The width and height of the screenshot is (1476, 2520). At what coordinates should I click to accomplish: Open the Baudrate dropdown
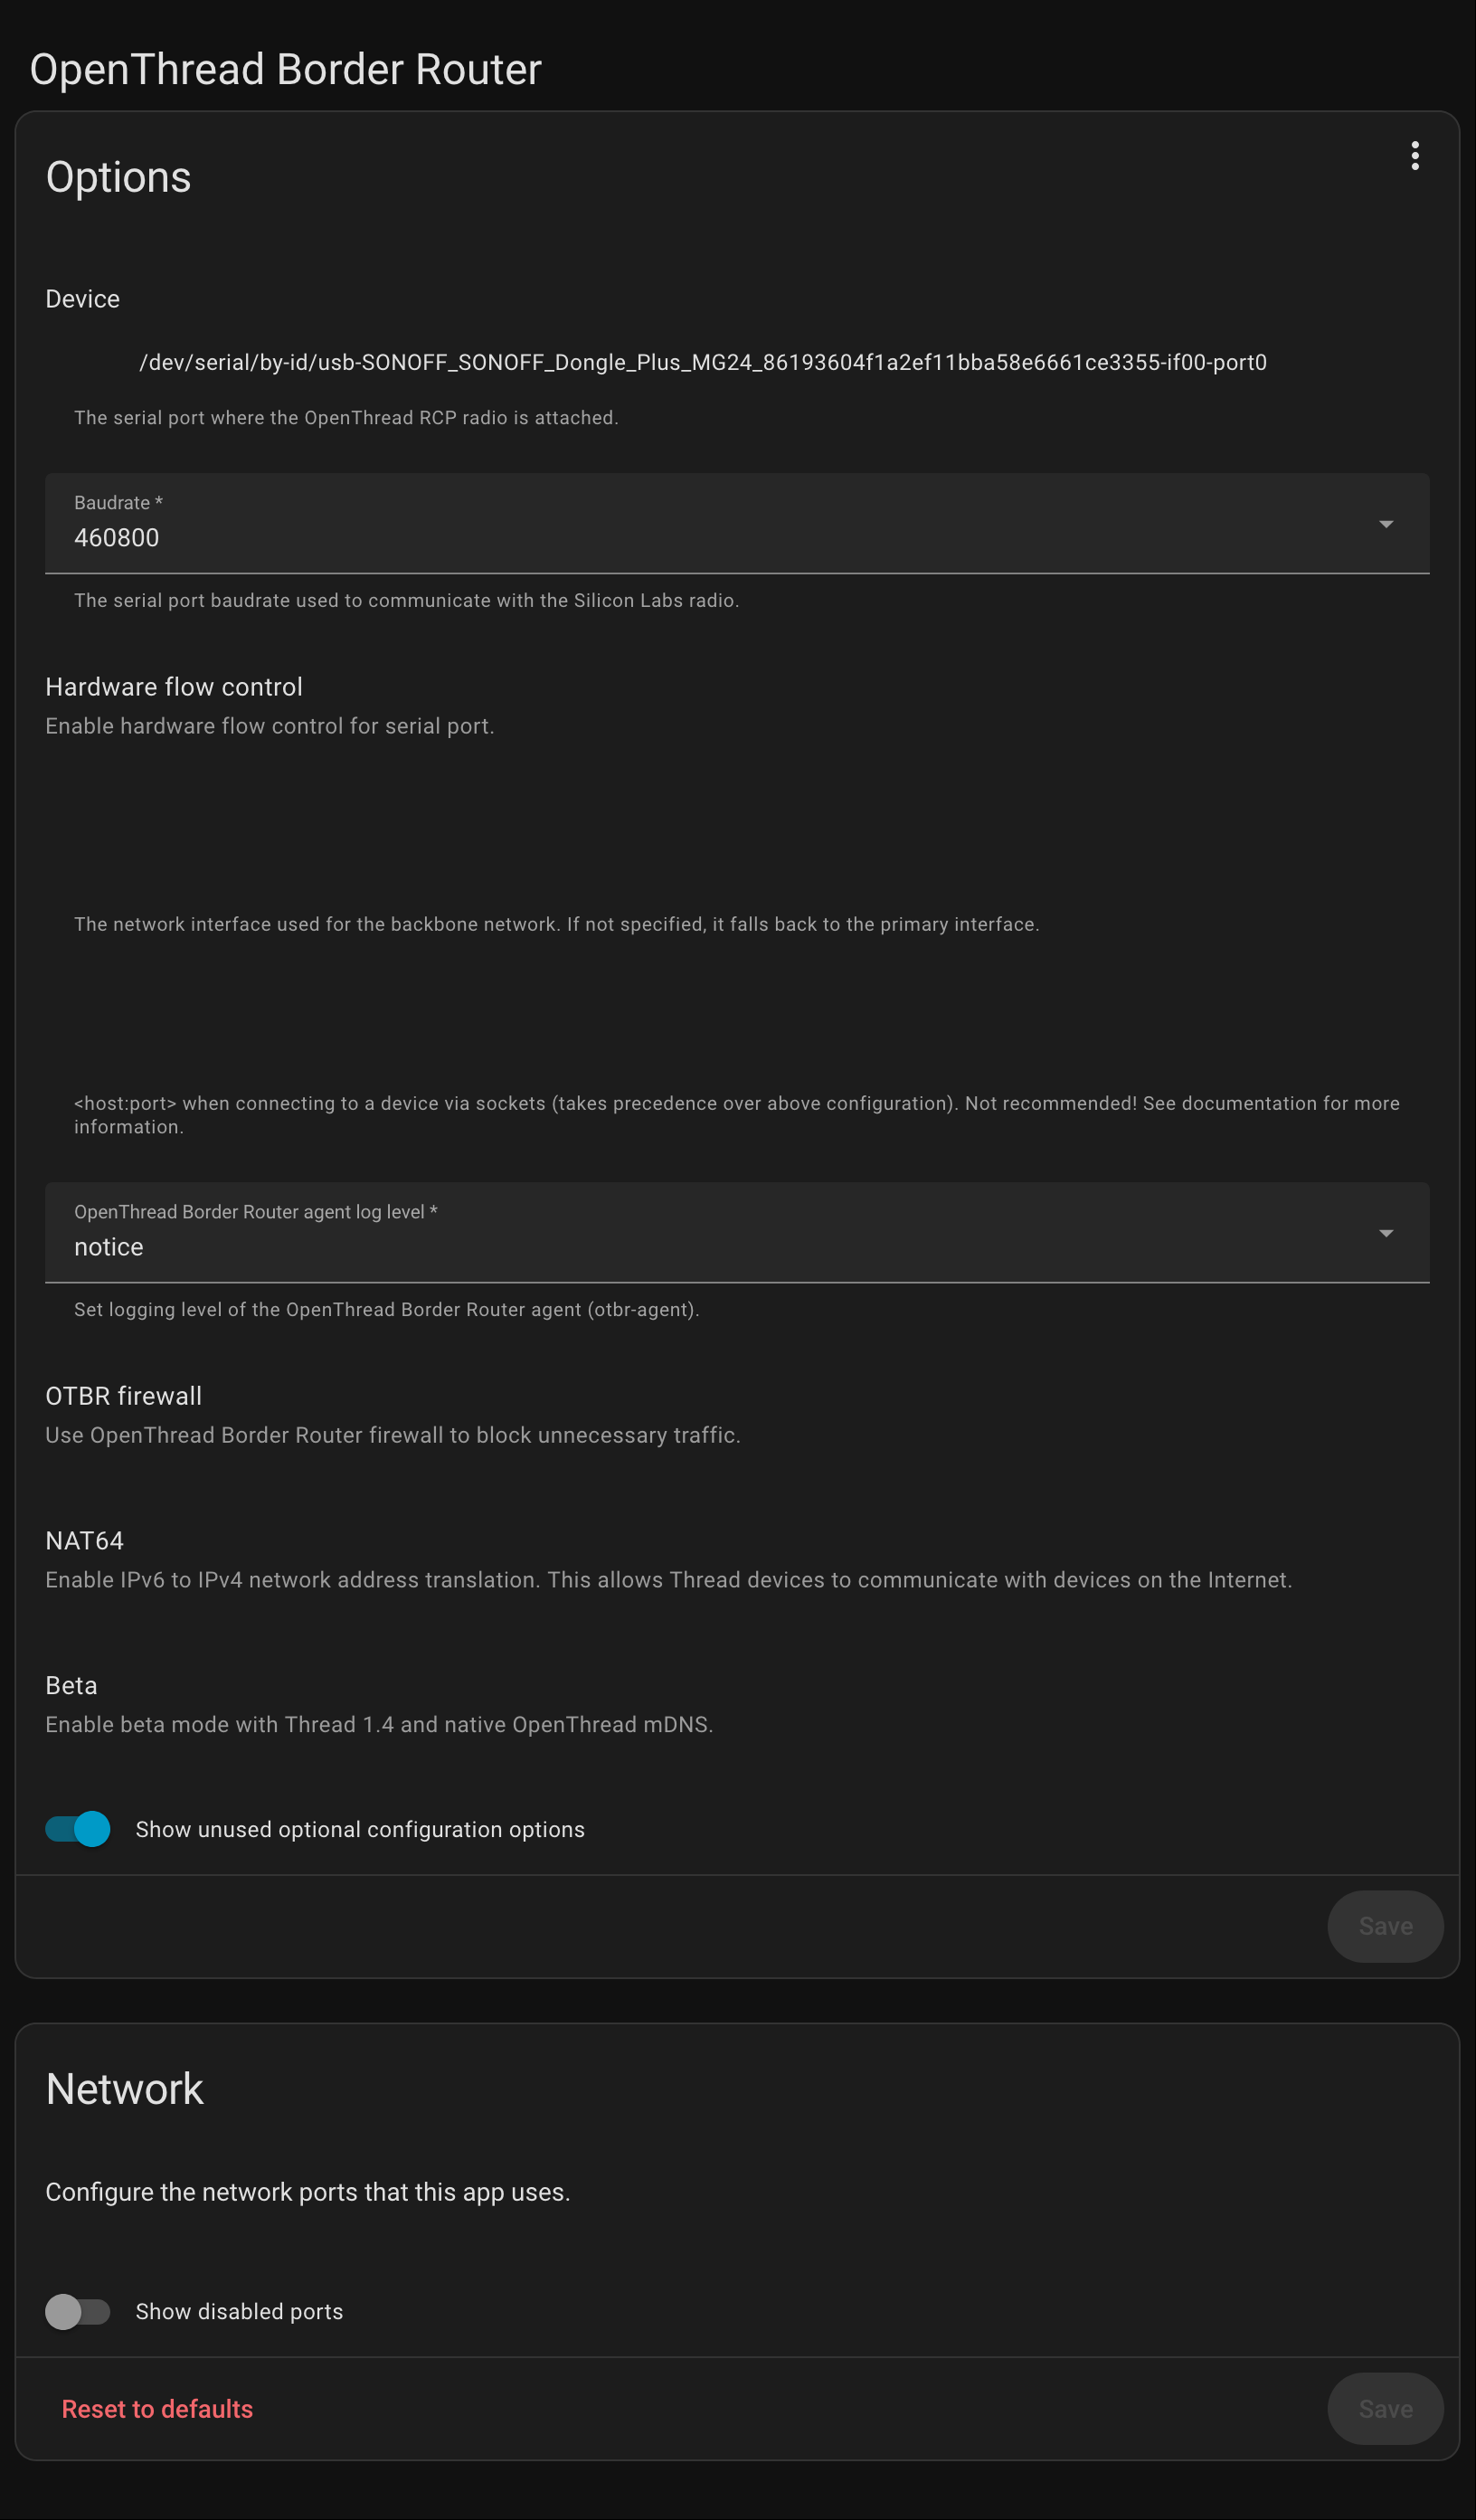[738, 523]
